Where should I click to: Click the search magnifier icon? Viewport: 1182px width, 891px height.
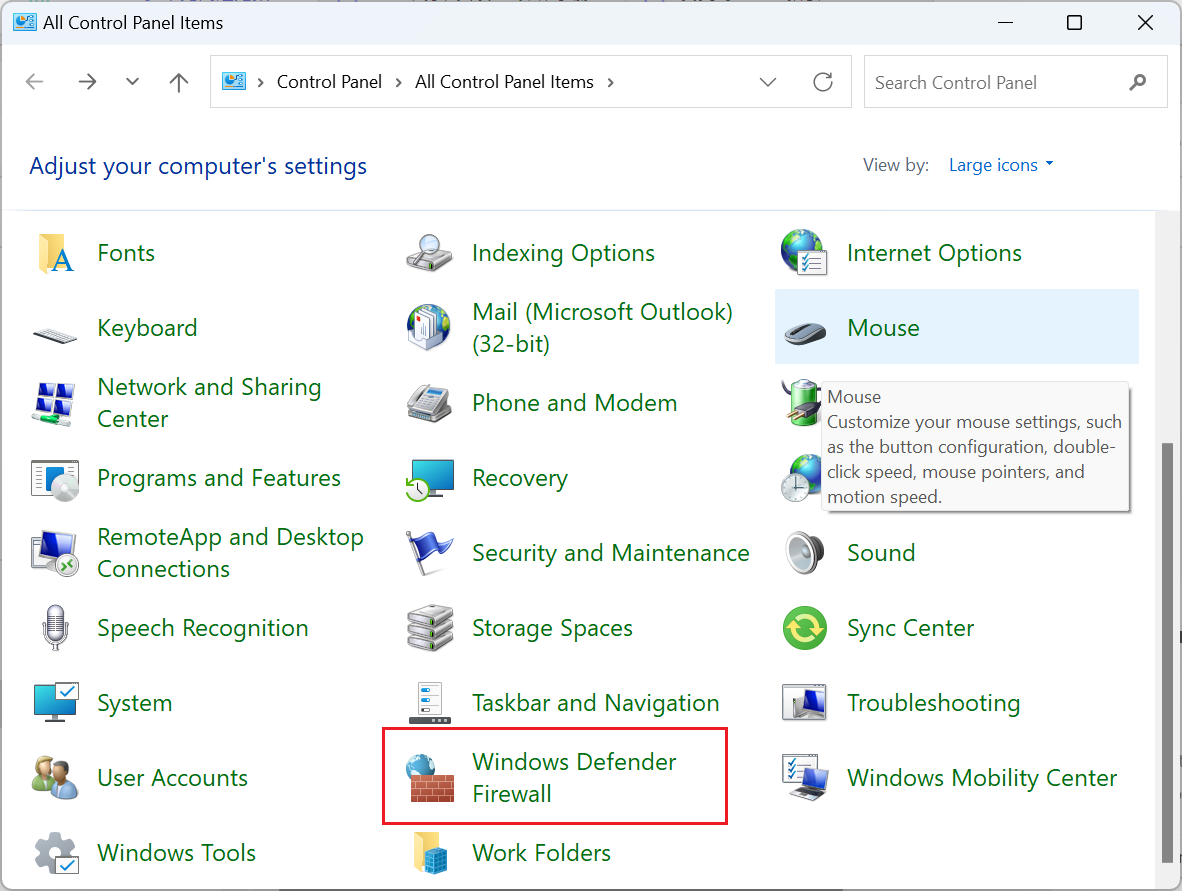[1138, 82]
